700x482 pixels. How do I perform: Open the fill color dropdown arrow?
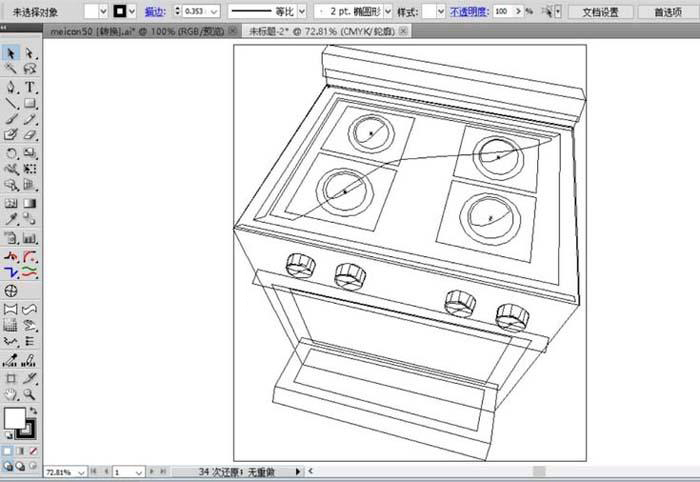tap(103, 12)
